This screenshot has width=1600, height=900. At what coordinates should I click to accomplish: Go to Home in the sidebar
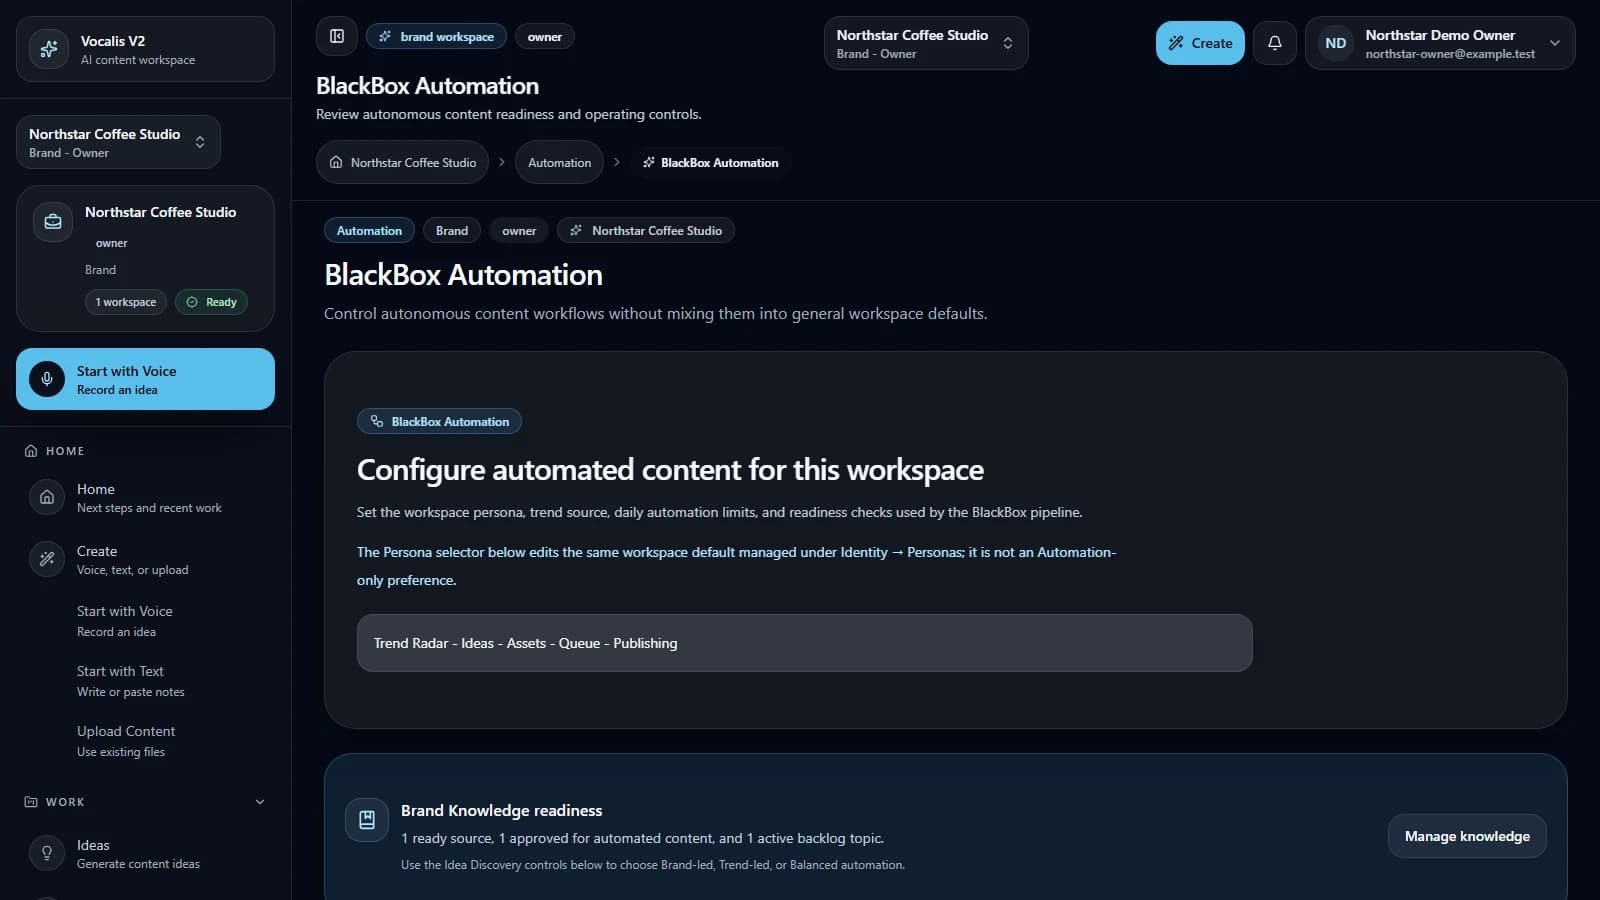point(145,498)
